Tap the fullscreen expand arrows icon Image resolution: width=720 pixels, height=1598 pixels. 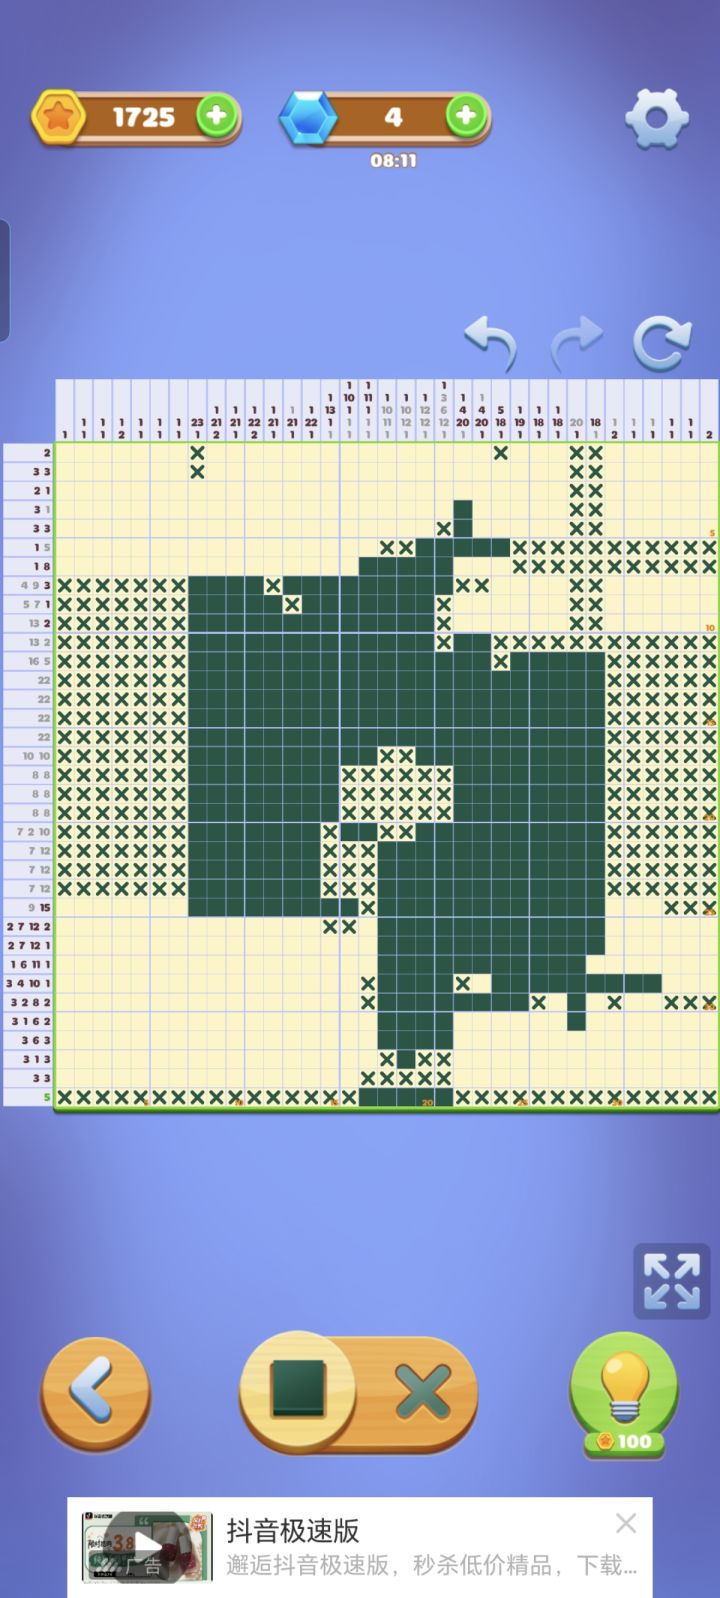[672, 1281]
